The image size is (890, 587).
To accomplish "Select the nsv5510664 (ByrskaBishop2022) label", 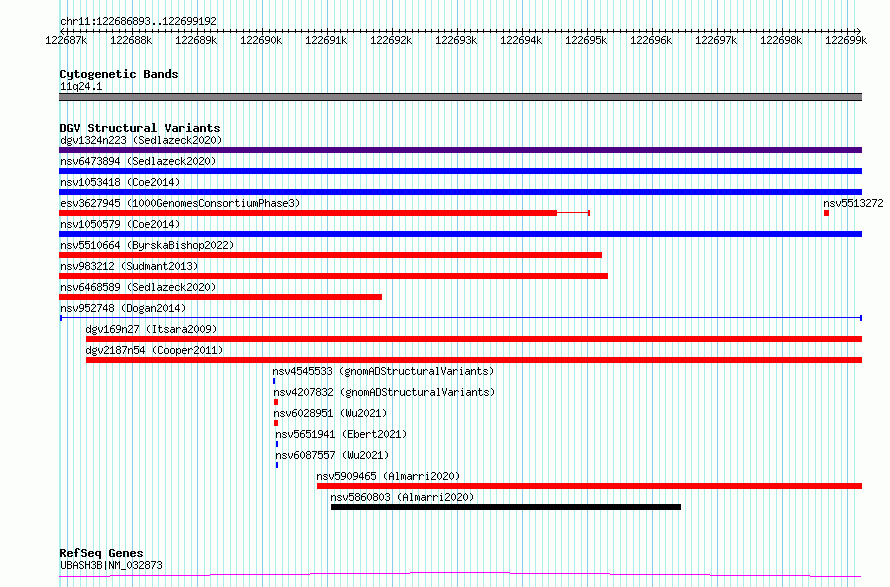I will (x=147, y=245).
